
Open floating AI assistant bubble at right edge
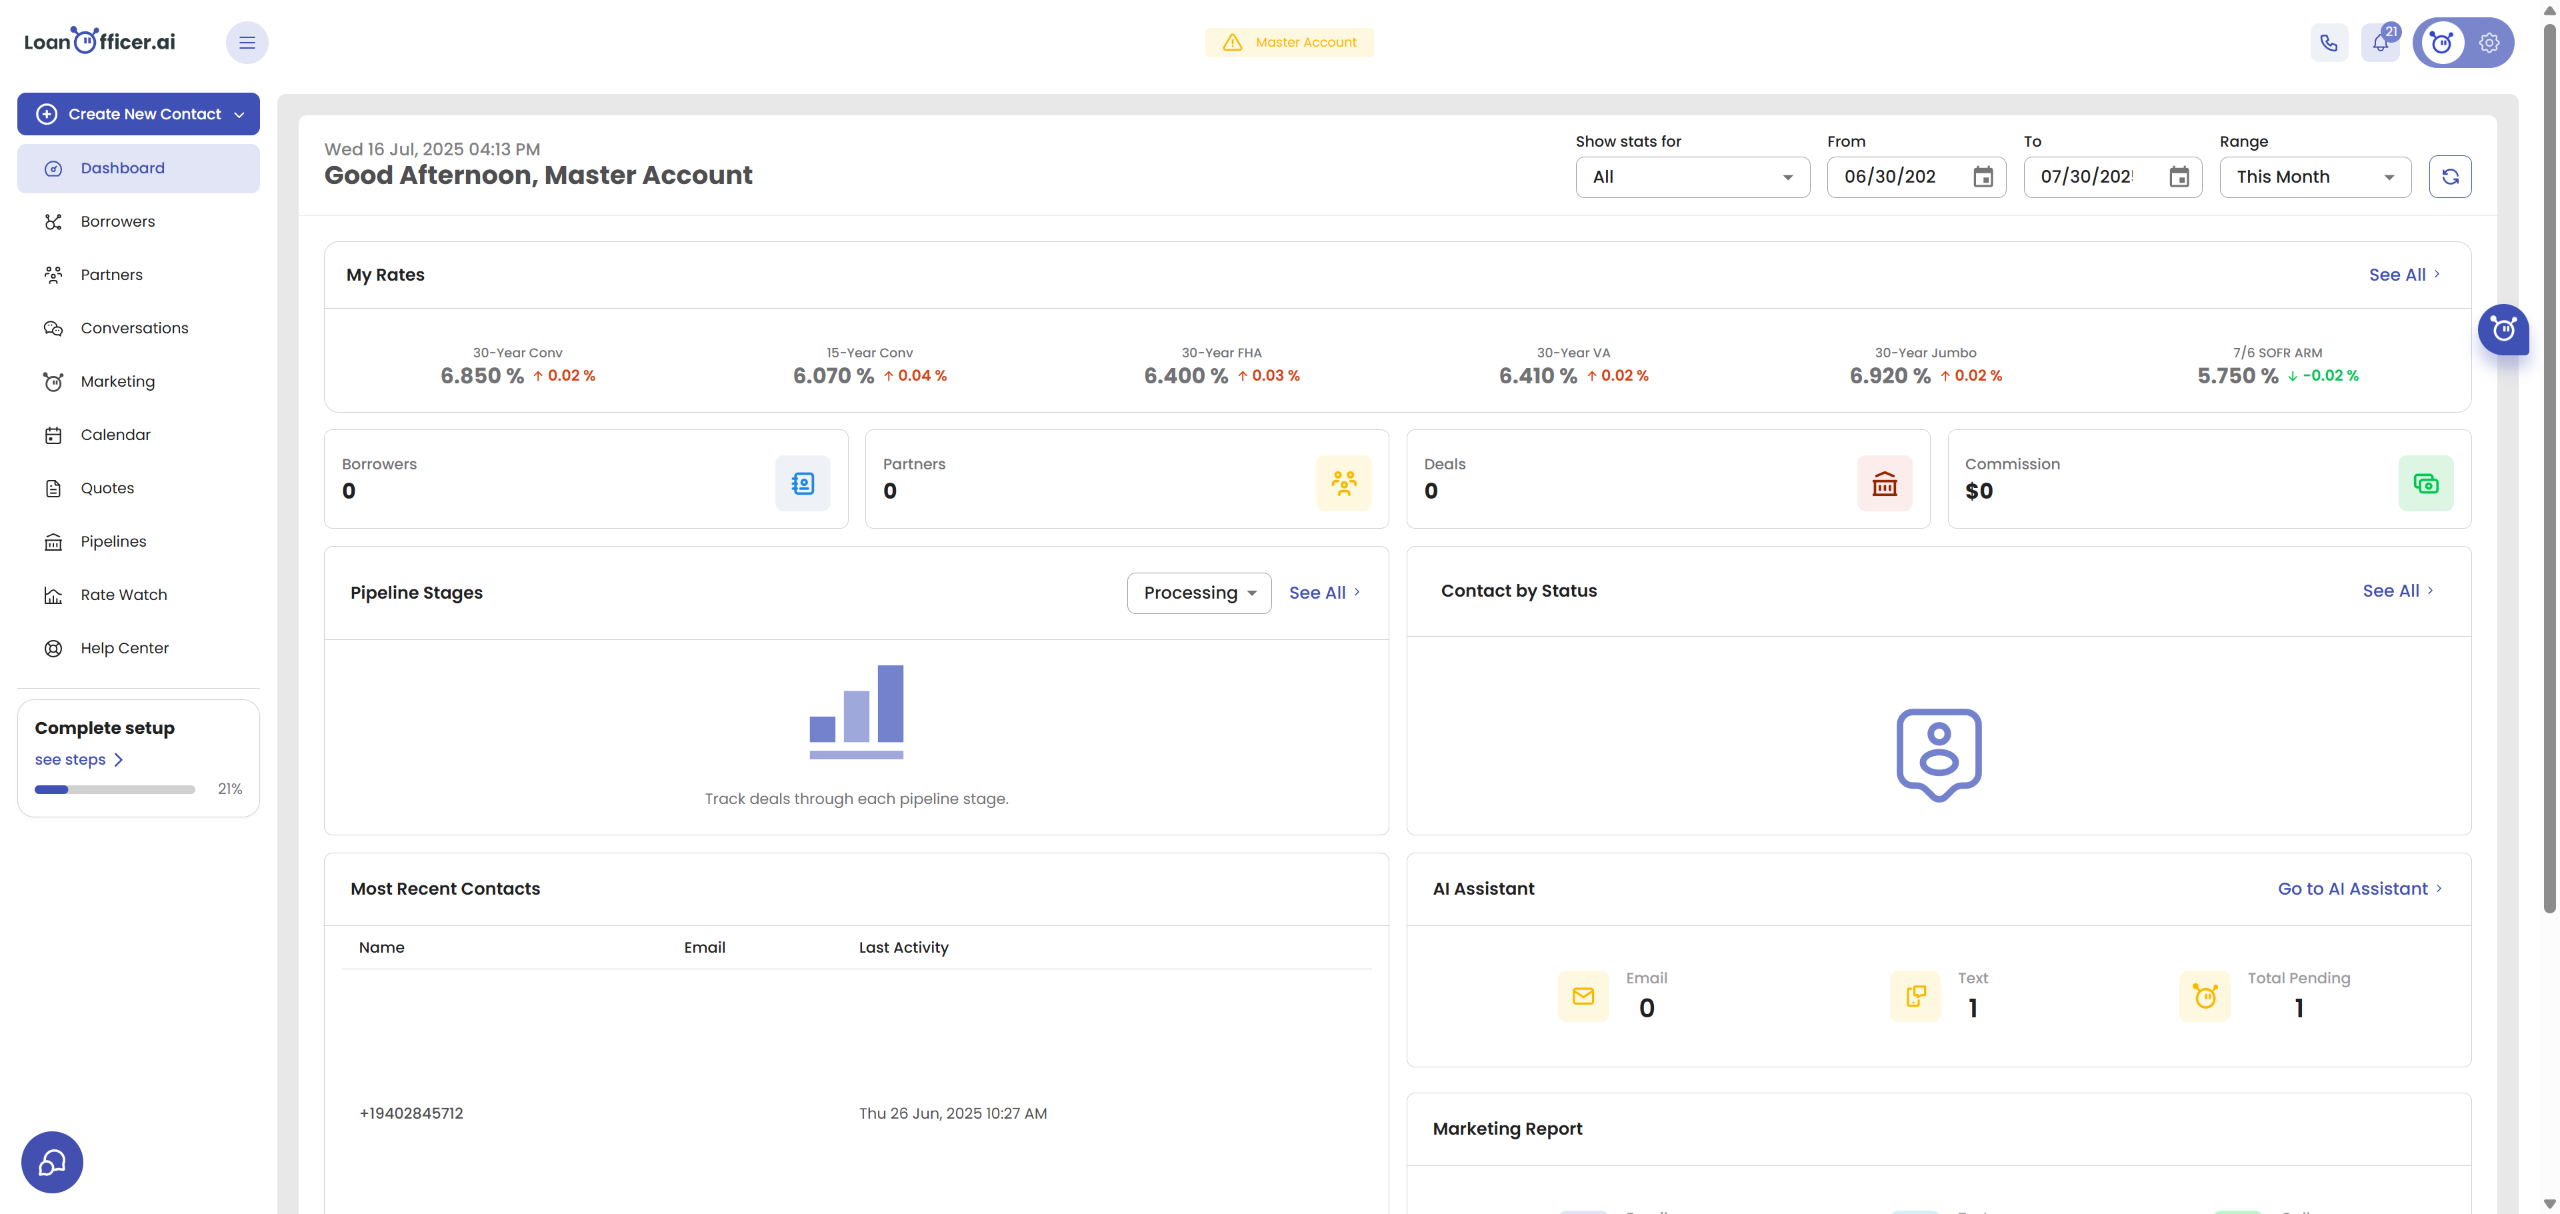(x=2503, y=330)
